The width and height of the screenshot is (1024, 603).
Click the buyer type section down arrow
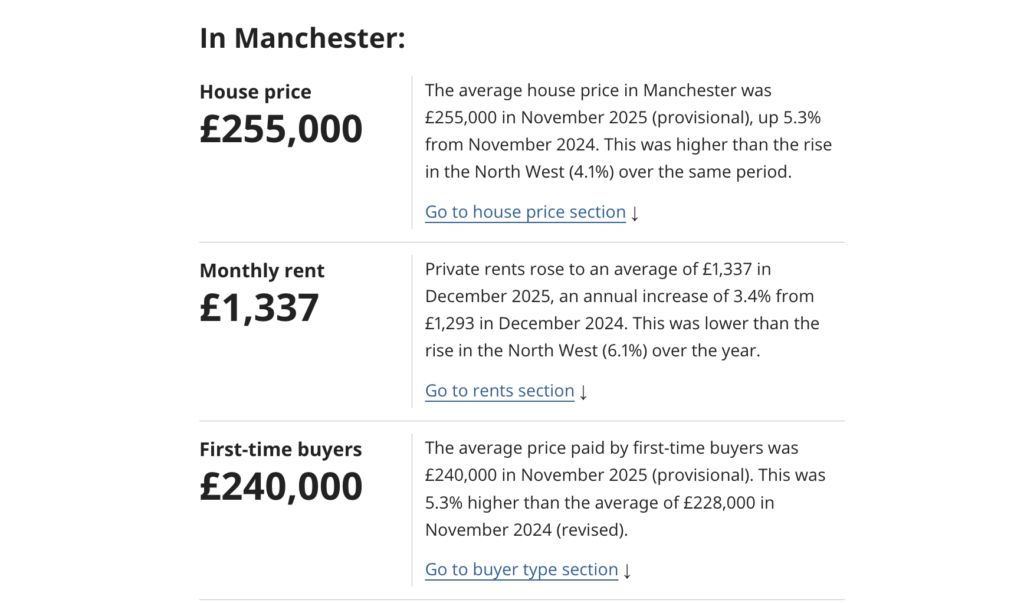coord(627,569)
